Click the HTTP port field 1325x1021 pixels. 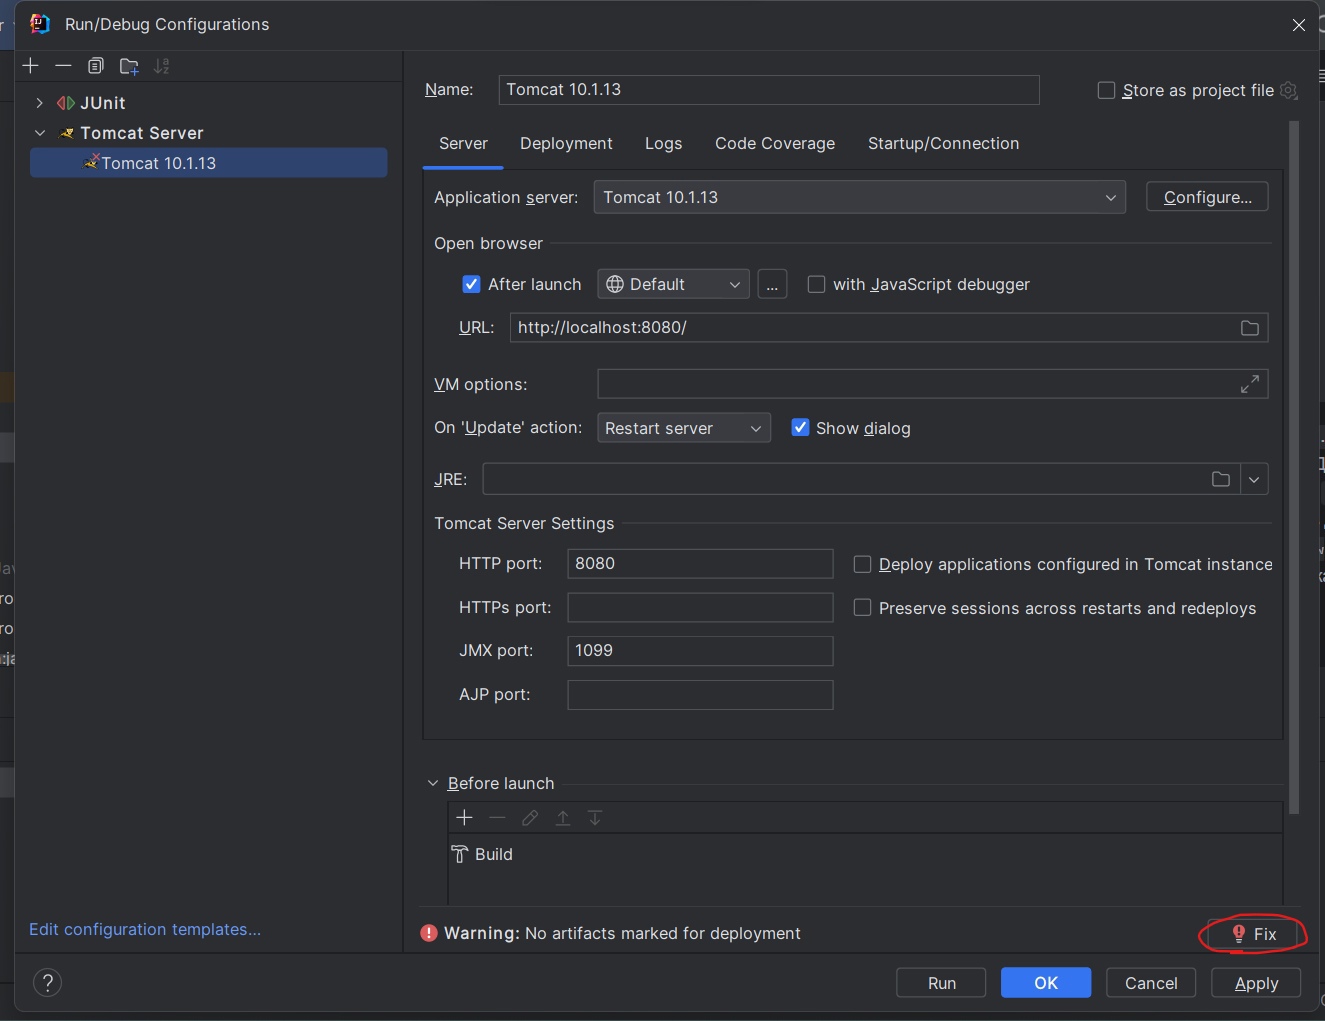point(700,563)
